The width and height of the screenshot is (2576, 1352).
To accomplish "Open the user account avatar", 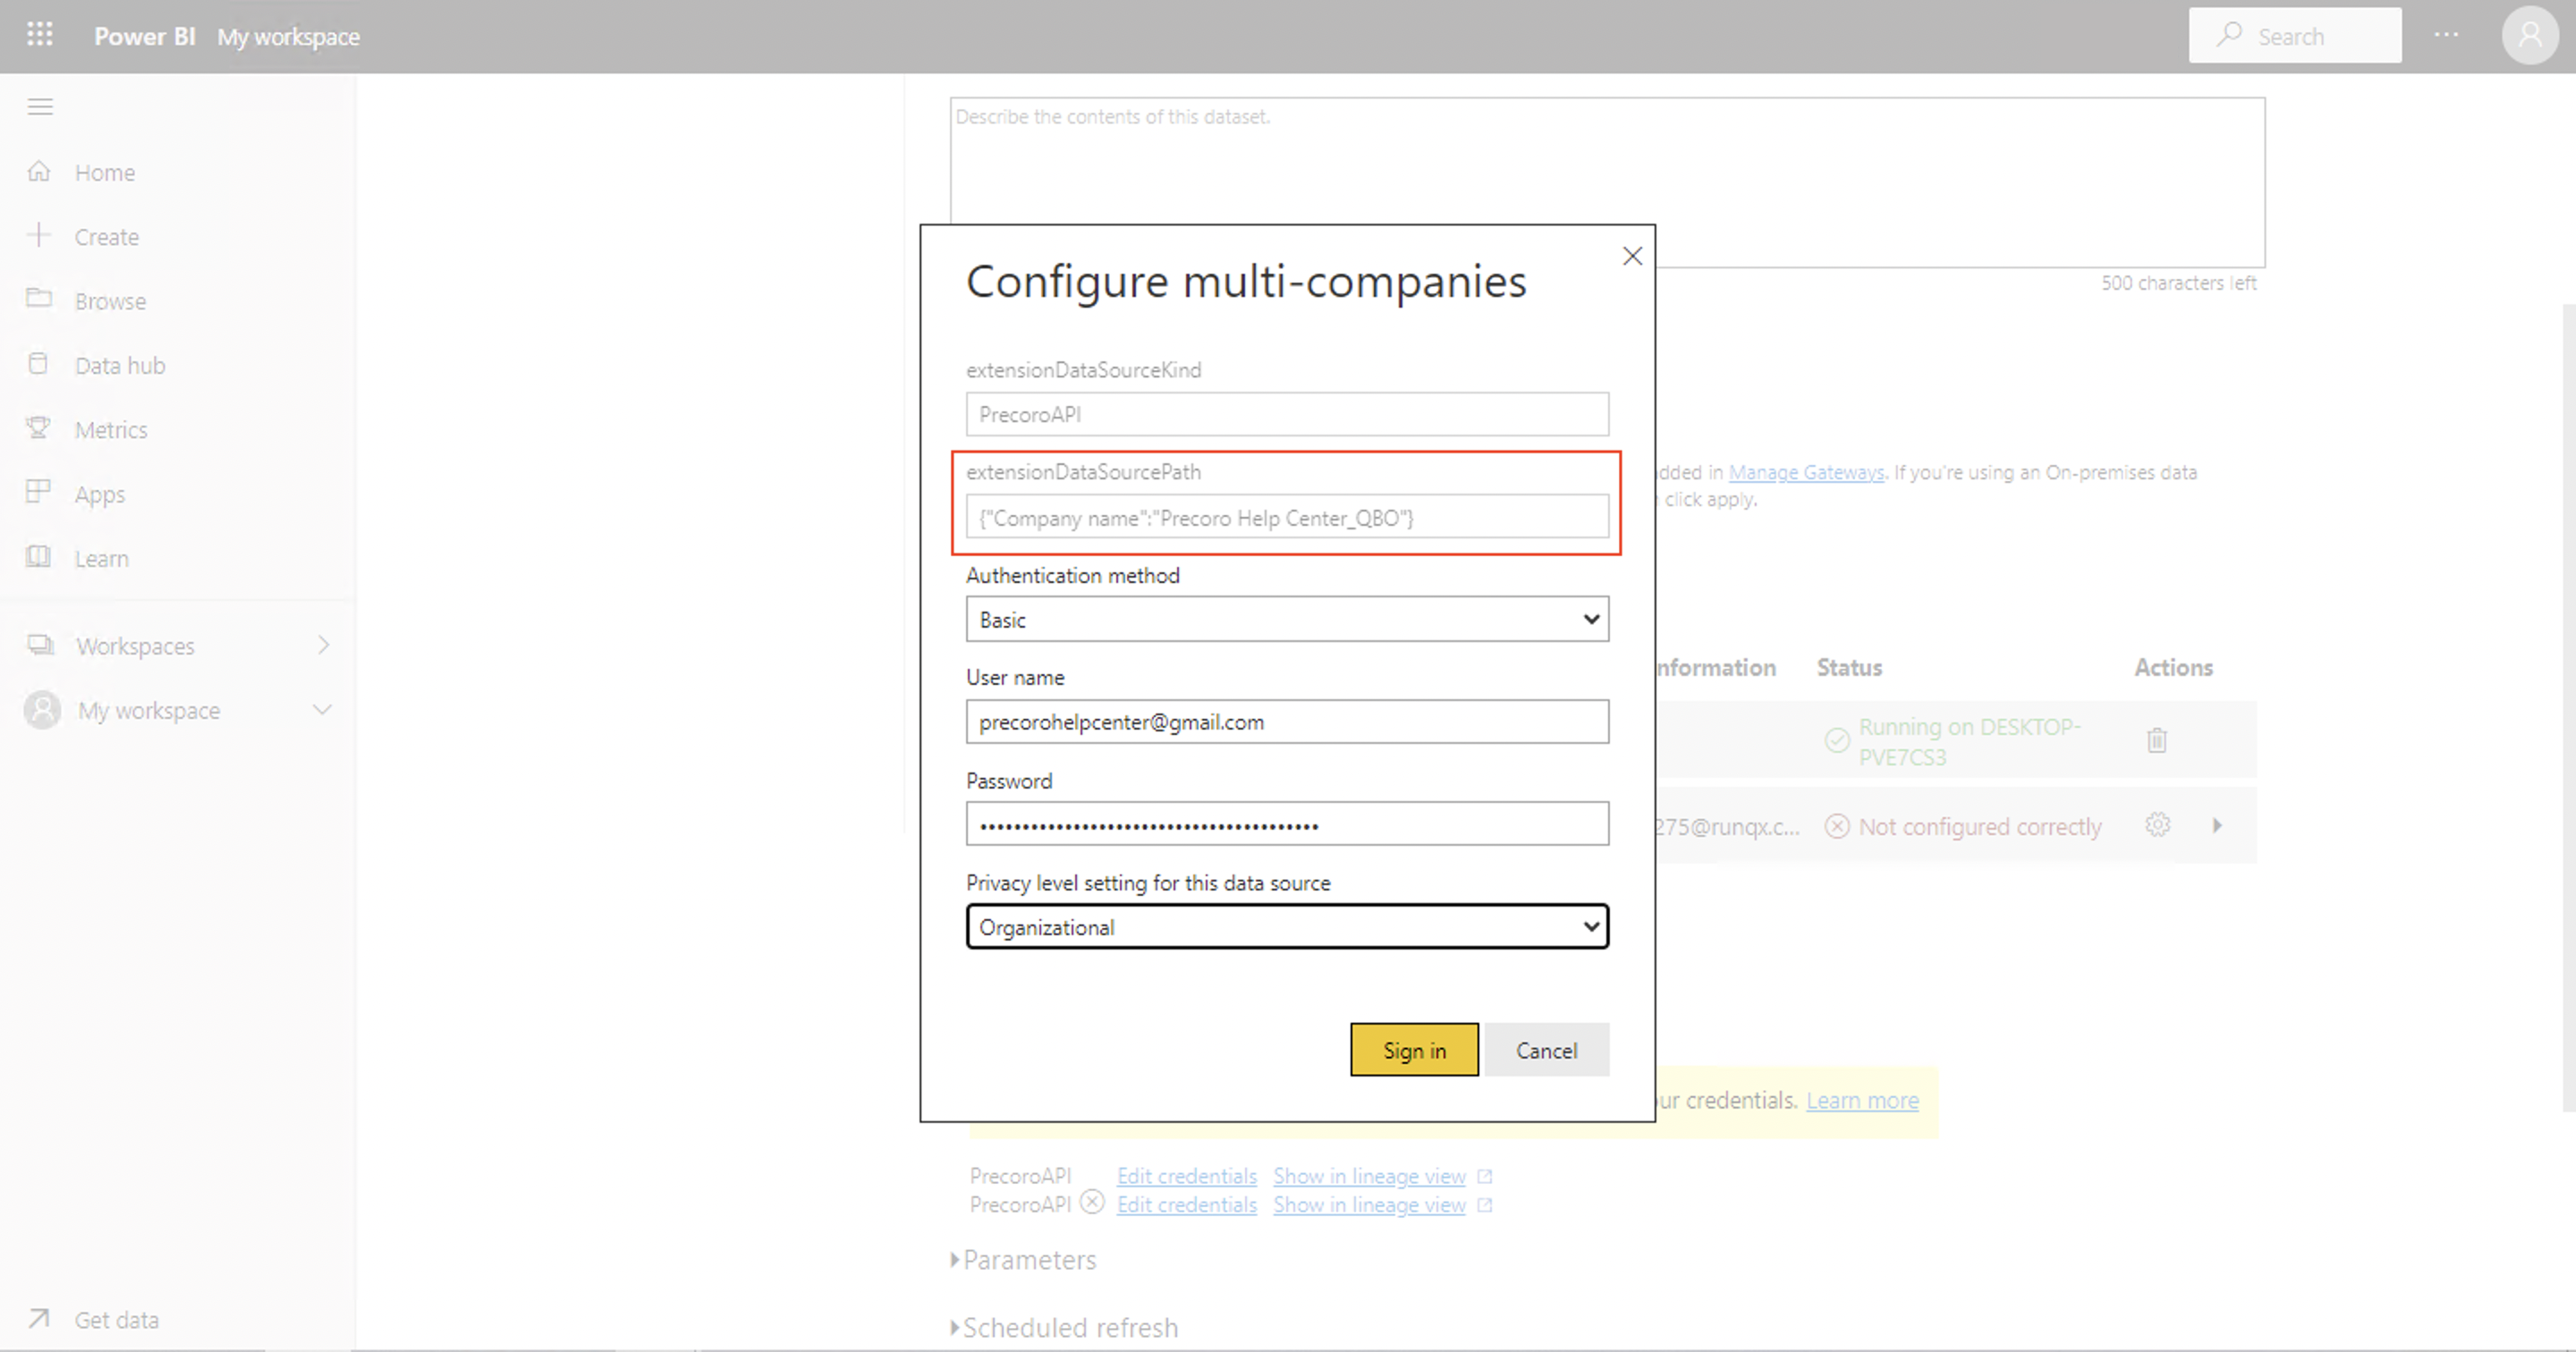I will pos(2530,36).
